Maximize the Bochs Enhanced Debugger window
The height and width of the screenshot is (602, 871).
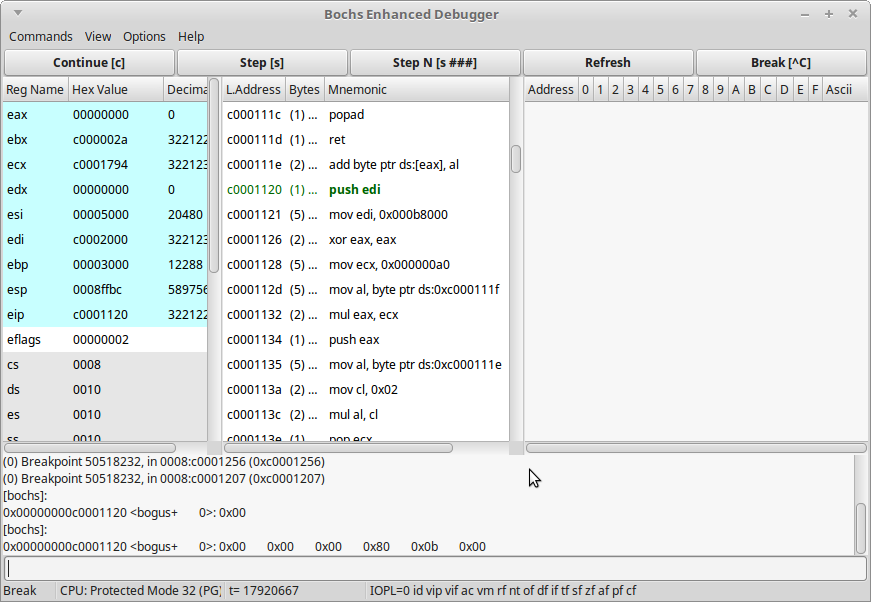point(829,14)
